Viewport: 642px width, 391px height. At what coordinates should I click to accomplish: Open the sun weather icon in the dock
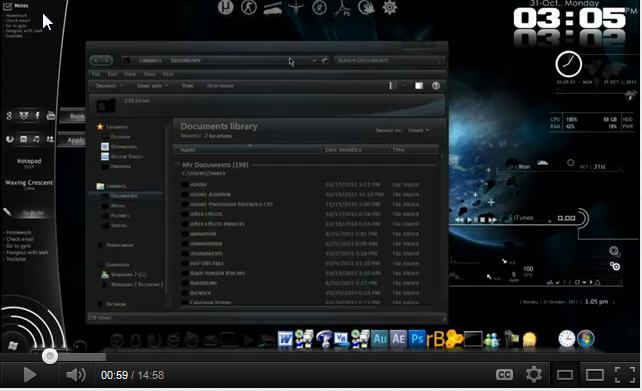coord(529,340)
